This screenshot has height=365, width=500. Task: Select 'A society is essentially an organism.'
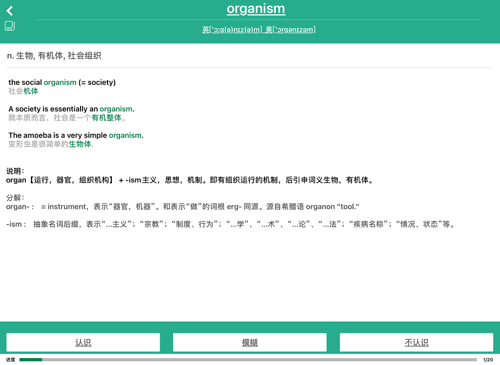tap(71, 109)
